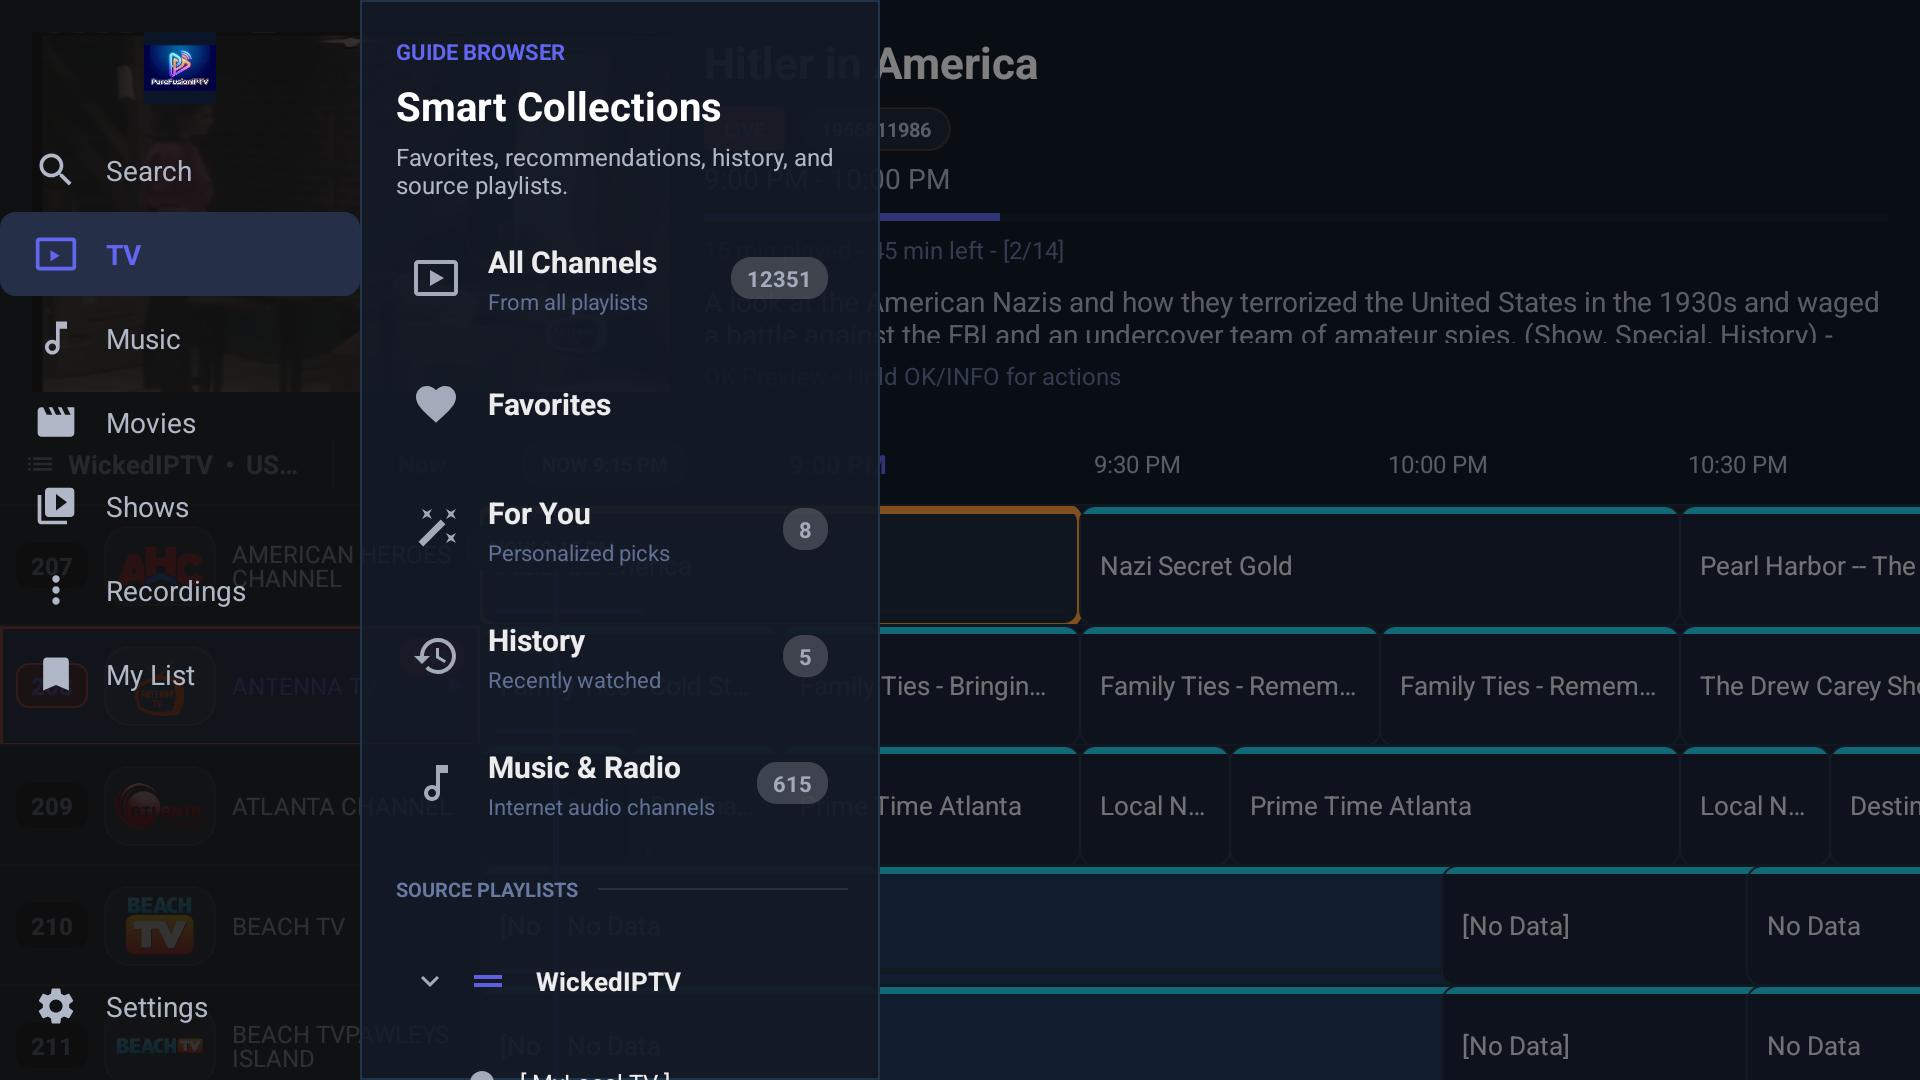
Task: Click SOURCE PLAYLISTS section header
Action: (x=487, y=890)
